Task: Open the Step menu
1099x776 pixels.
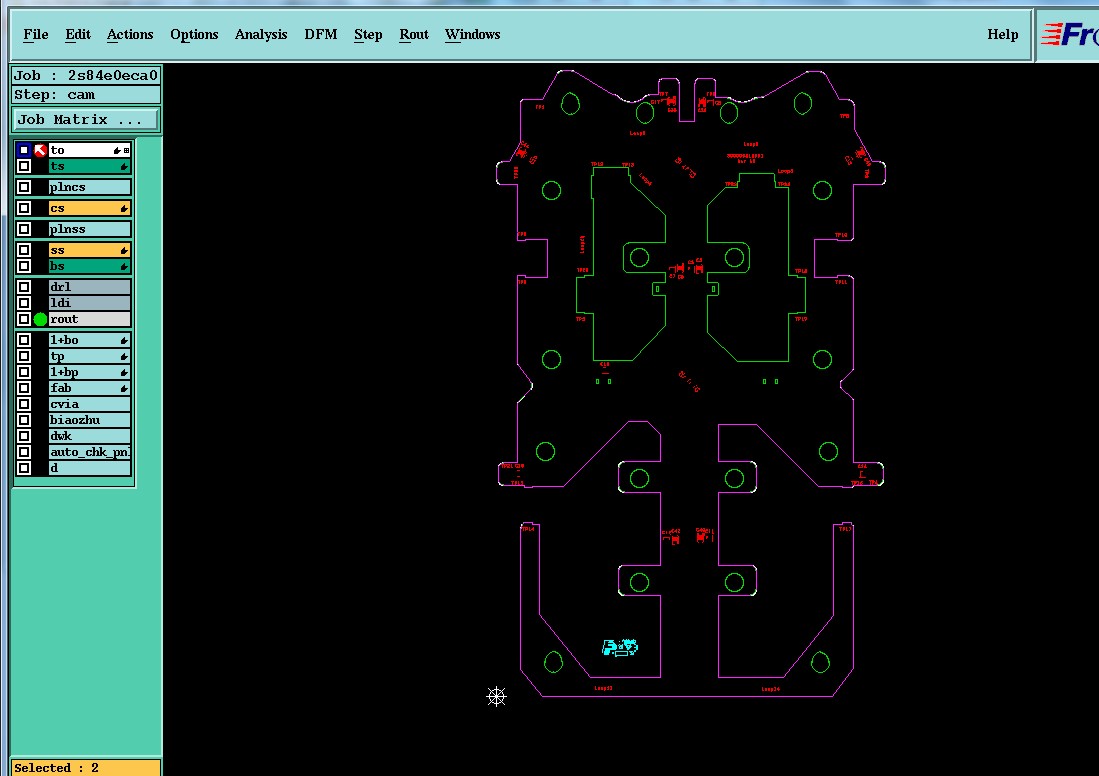Action: [x=368, y=34]
